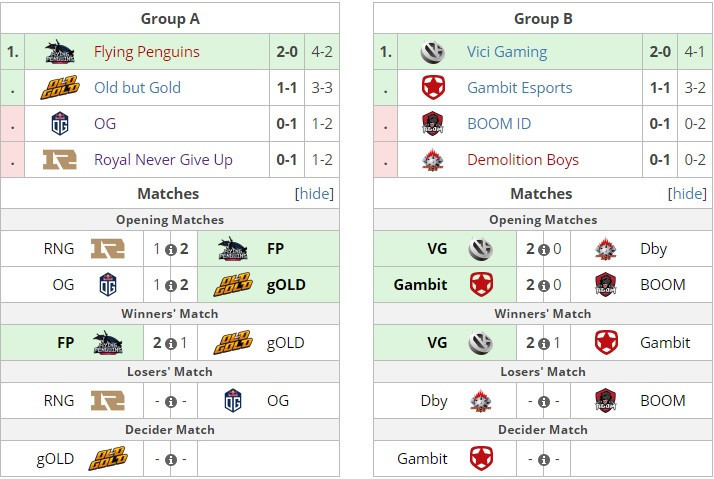
Task: Open the Vici Gaming team link
Action: [507, 51]
